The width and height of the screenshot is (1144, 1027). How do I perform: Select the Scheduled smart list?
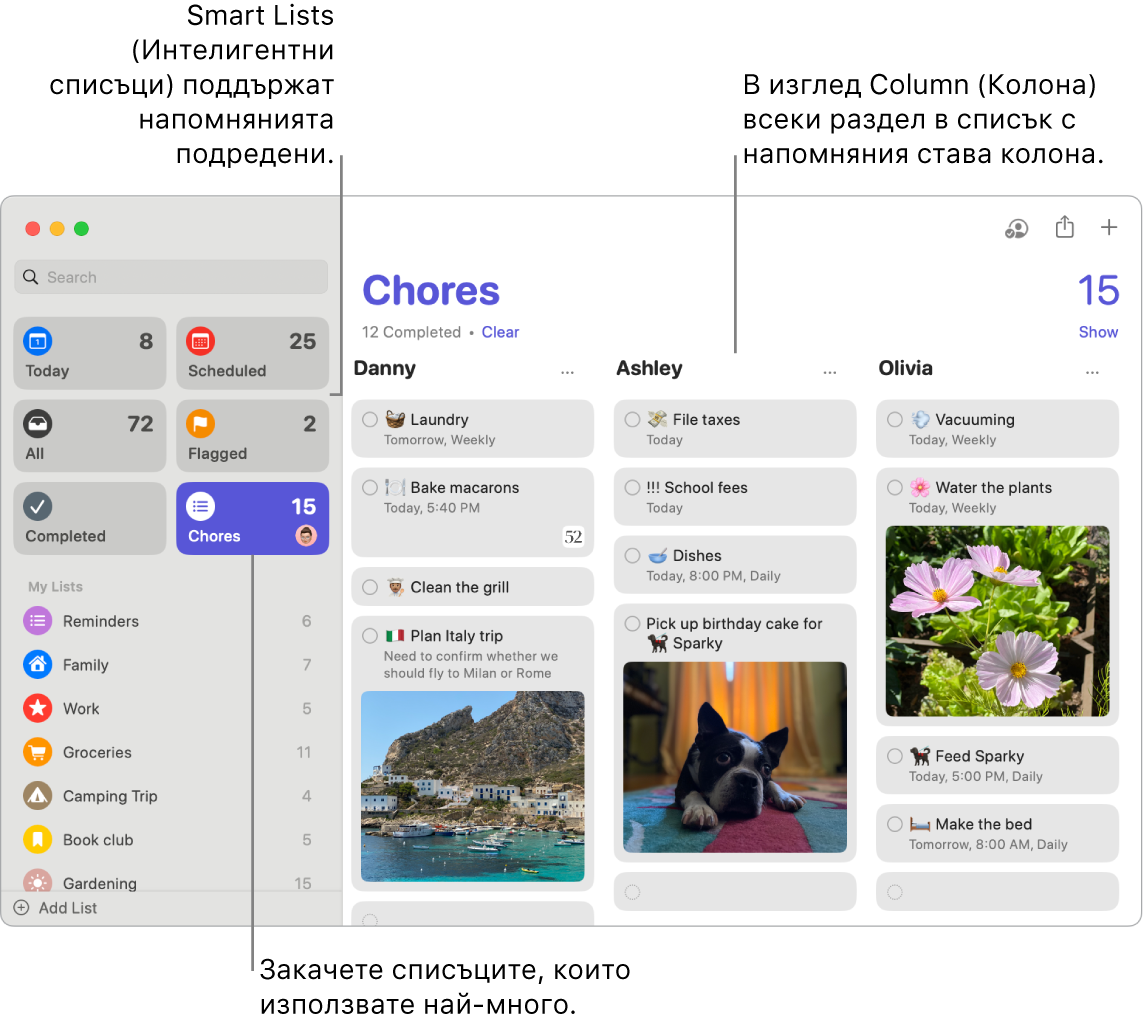(x=252, y=353)
